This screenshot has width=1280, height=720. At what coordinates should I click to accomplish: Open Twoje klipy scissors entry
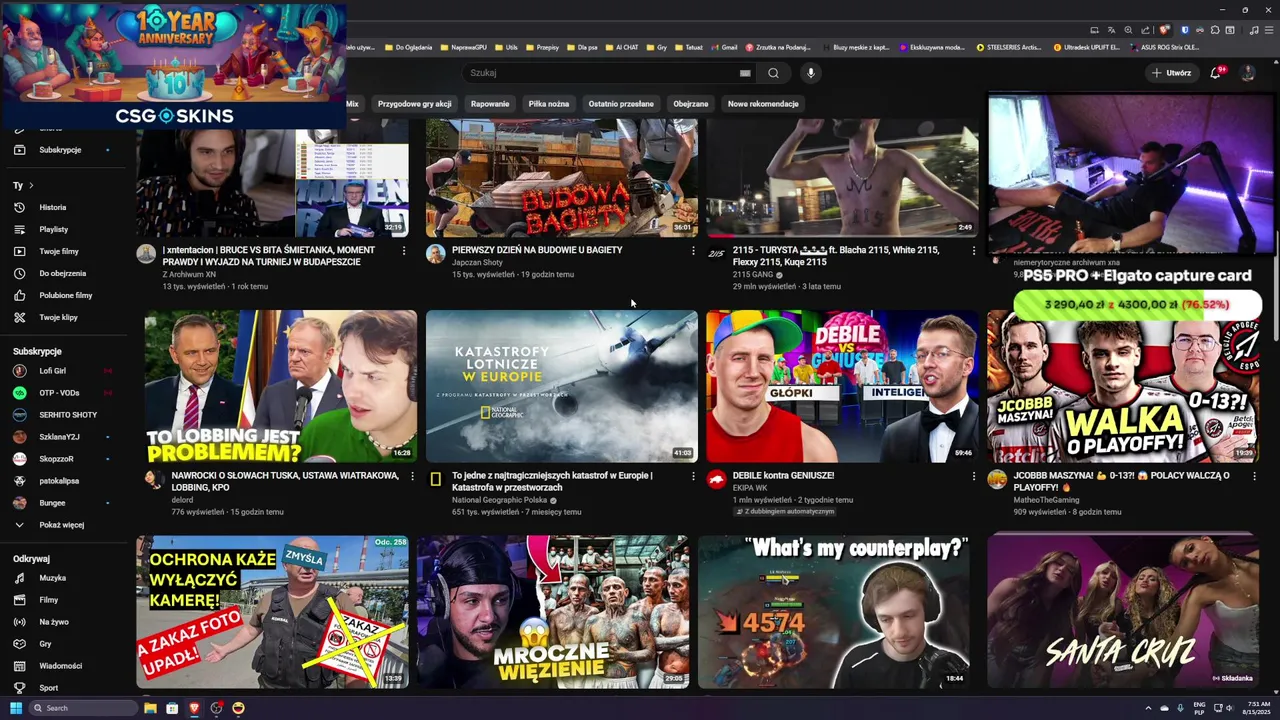[x=58, y=317]
